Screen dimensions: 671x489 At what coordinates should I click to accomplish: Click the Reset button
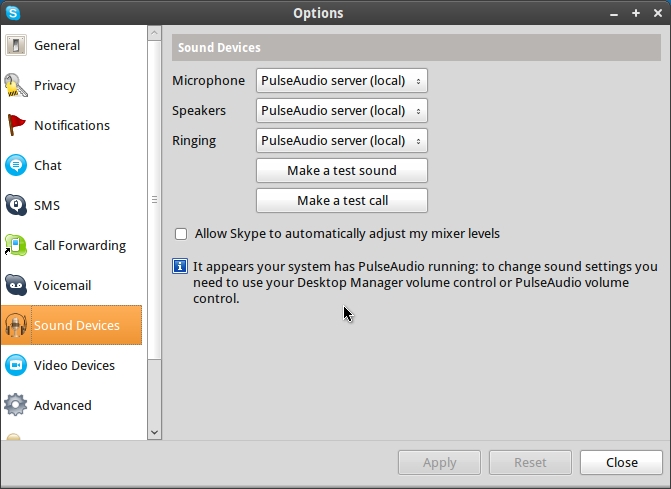coord(531,462)
